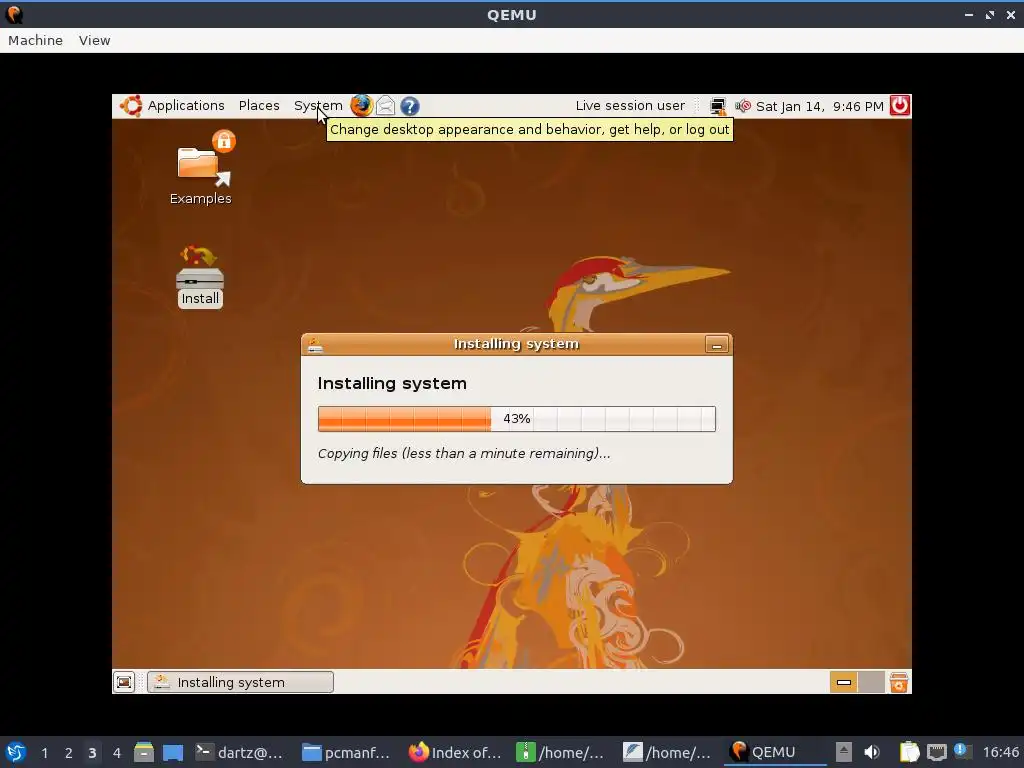1024x768 pixels.
Task: Click host clock showing 16:46
Action: click(x=1000, y=752)
